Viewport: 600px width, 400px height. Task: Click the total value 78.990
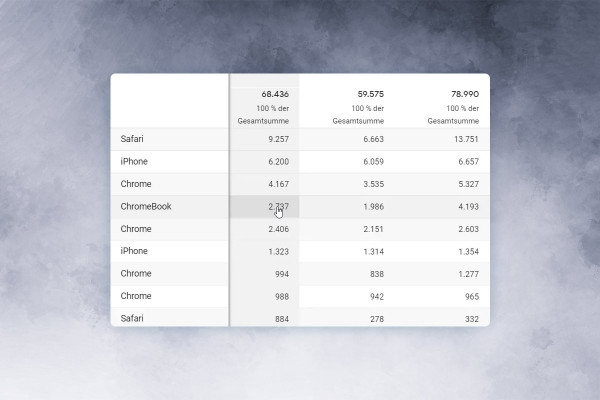pos(465,94)
